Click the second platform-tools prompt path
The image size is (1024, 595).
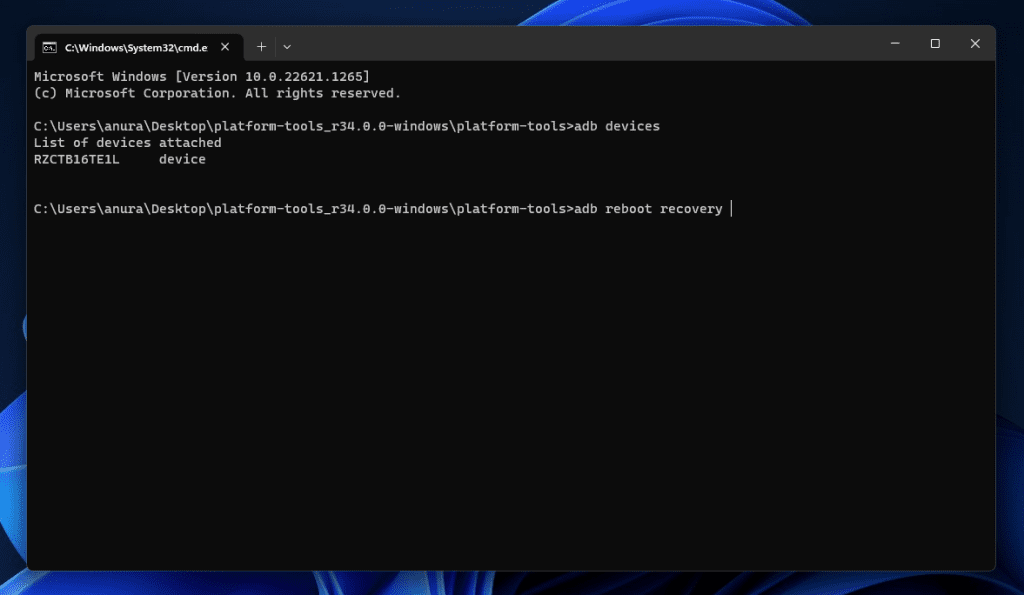click(x=300, y=209)
